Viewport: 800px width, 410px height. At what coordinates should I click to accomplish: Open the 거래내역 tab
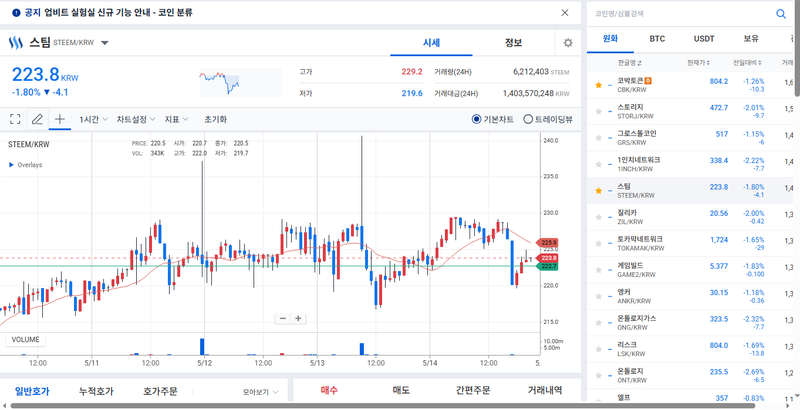point(545,390)
